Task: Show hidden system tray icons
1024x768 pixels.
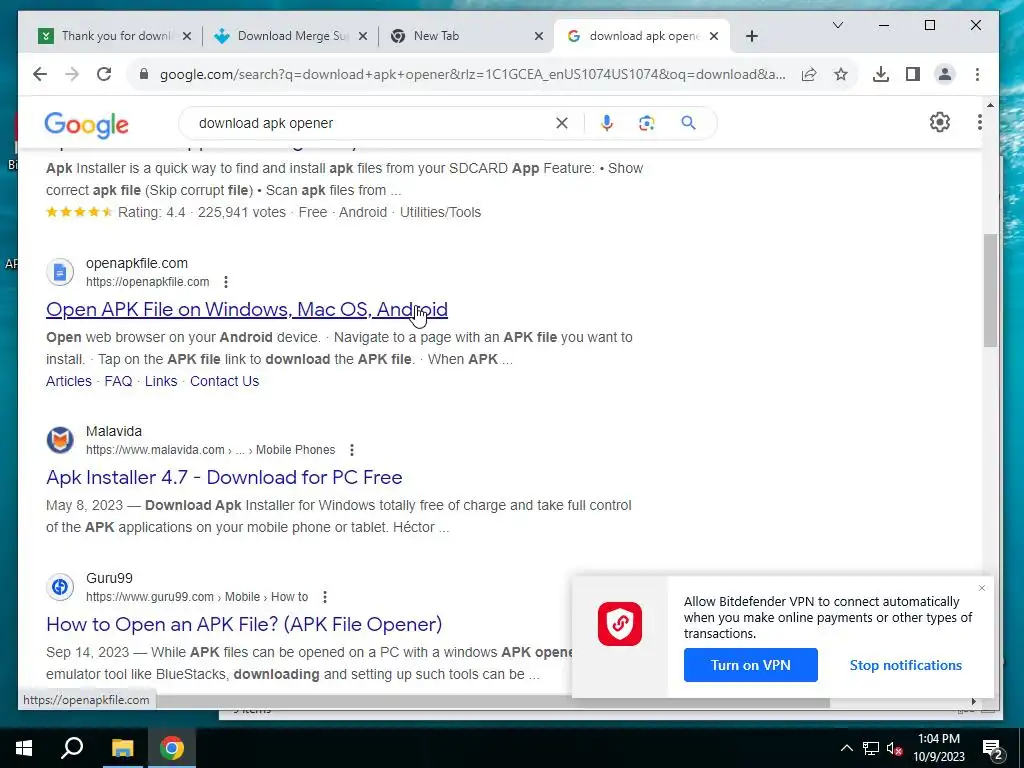Action: tap(846, 748)
